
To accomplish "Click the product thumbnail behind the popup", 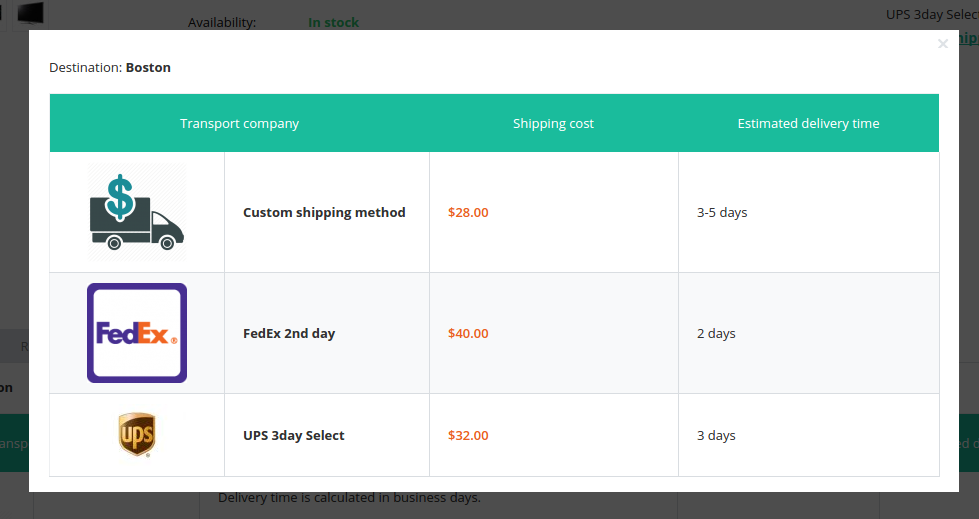I will click(x=31, y=13).
